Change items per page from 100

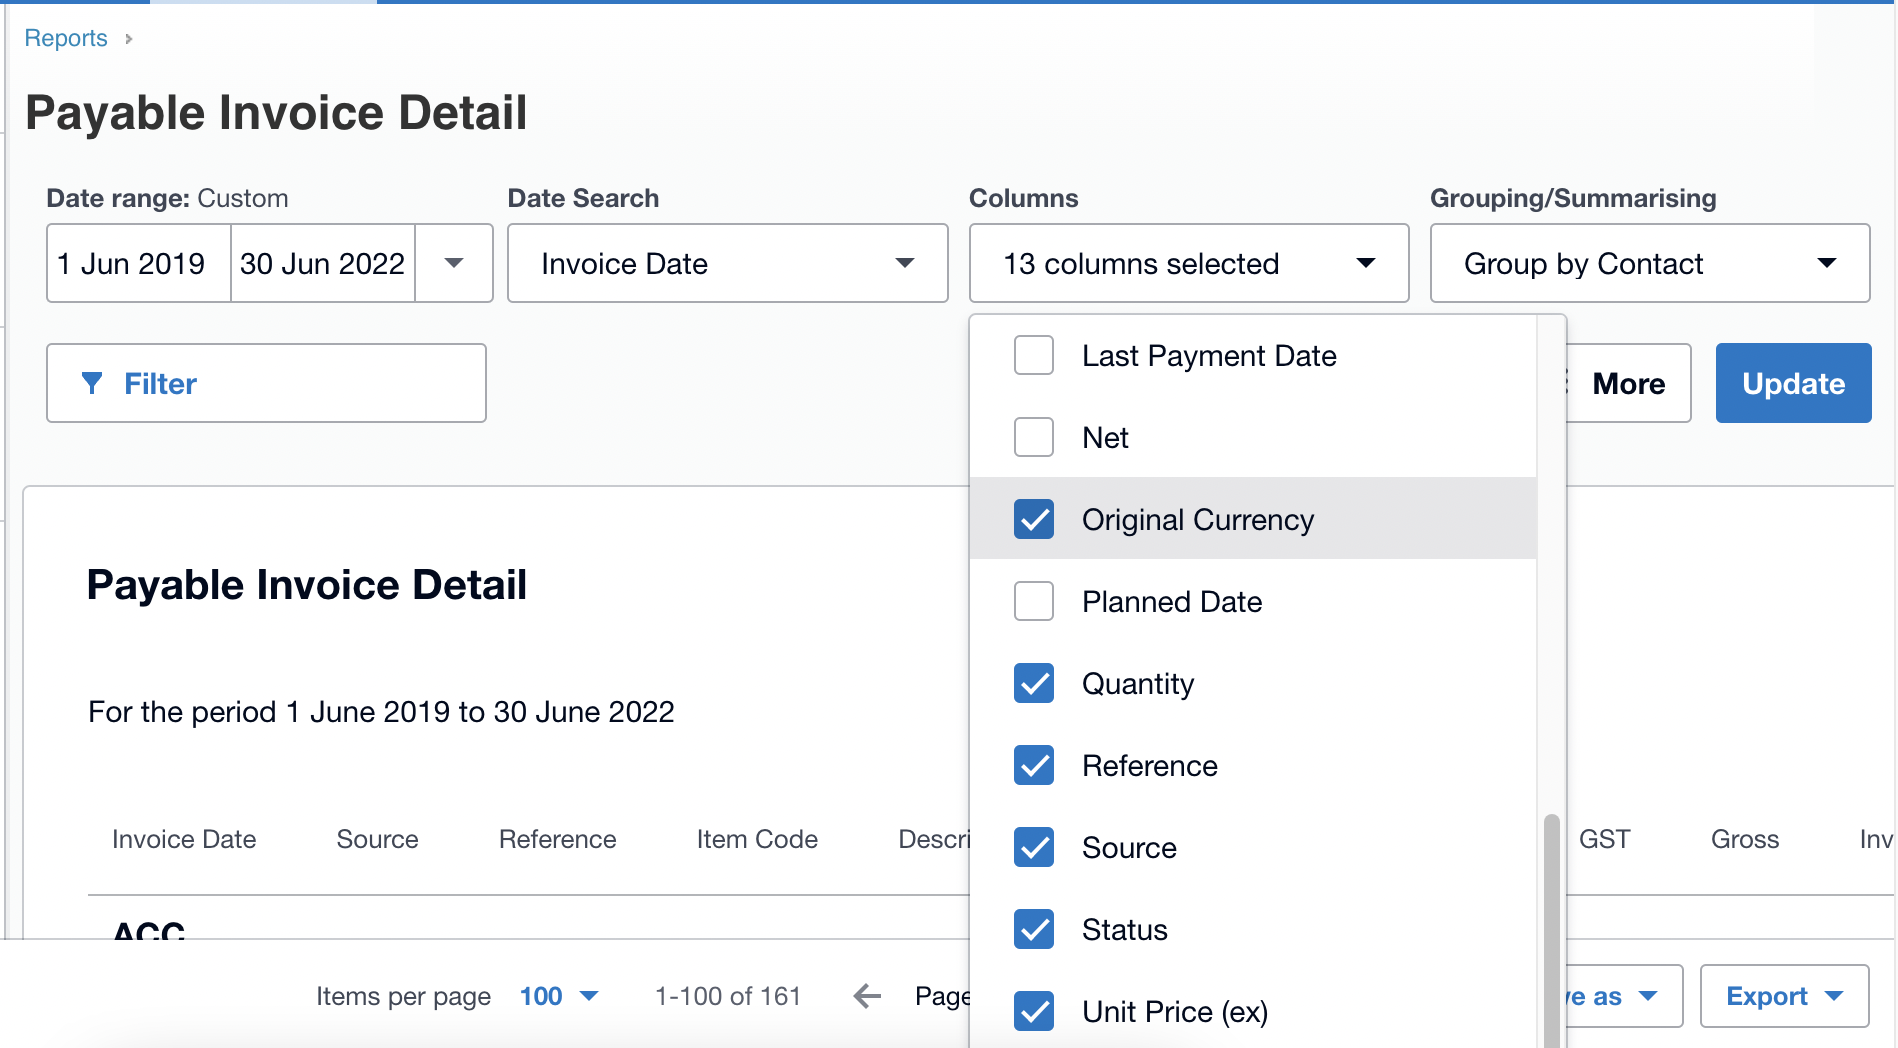[558, 996]
